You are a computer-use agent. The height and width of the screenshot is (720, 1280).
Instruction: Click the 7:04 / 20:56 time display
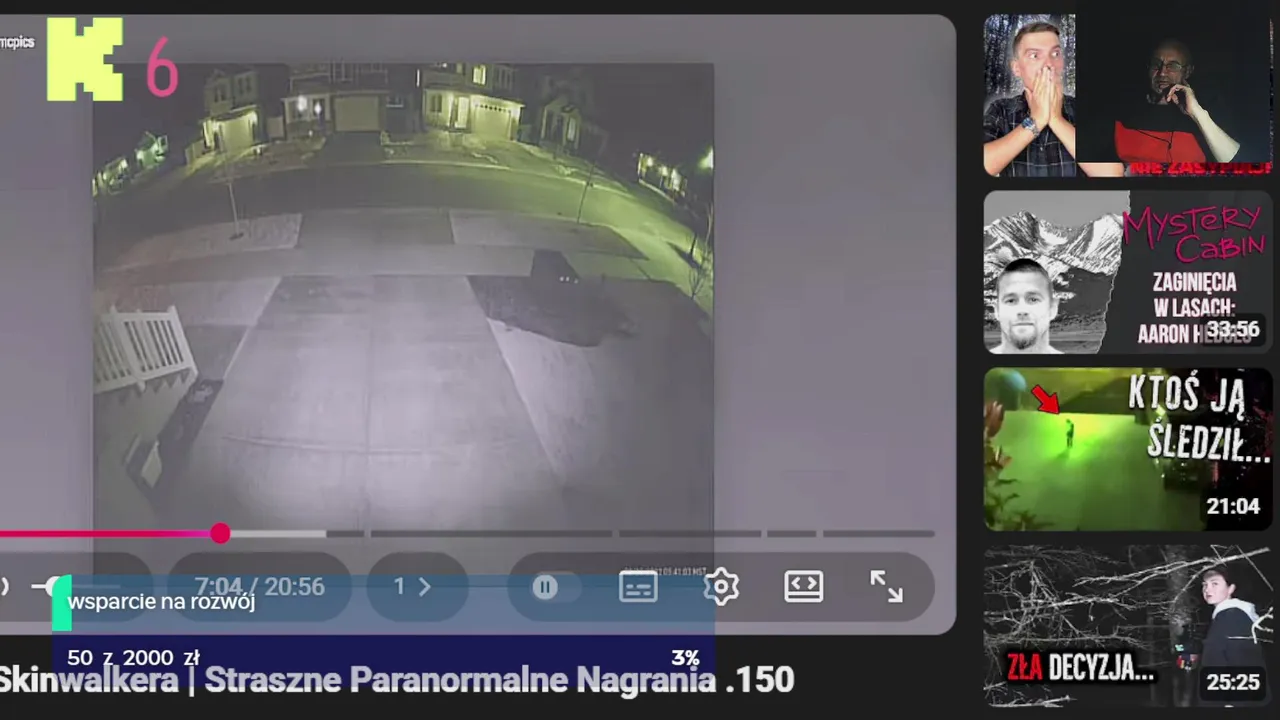[x=259, y=587]
